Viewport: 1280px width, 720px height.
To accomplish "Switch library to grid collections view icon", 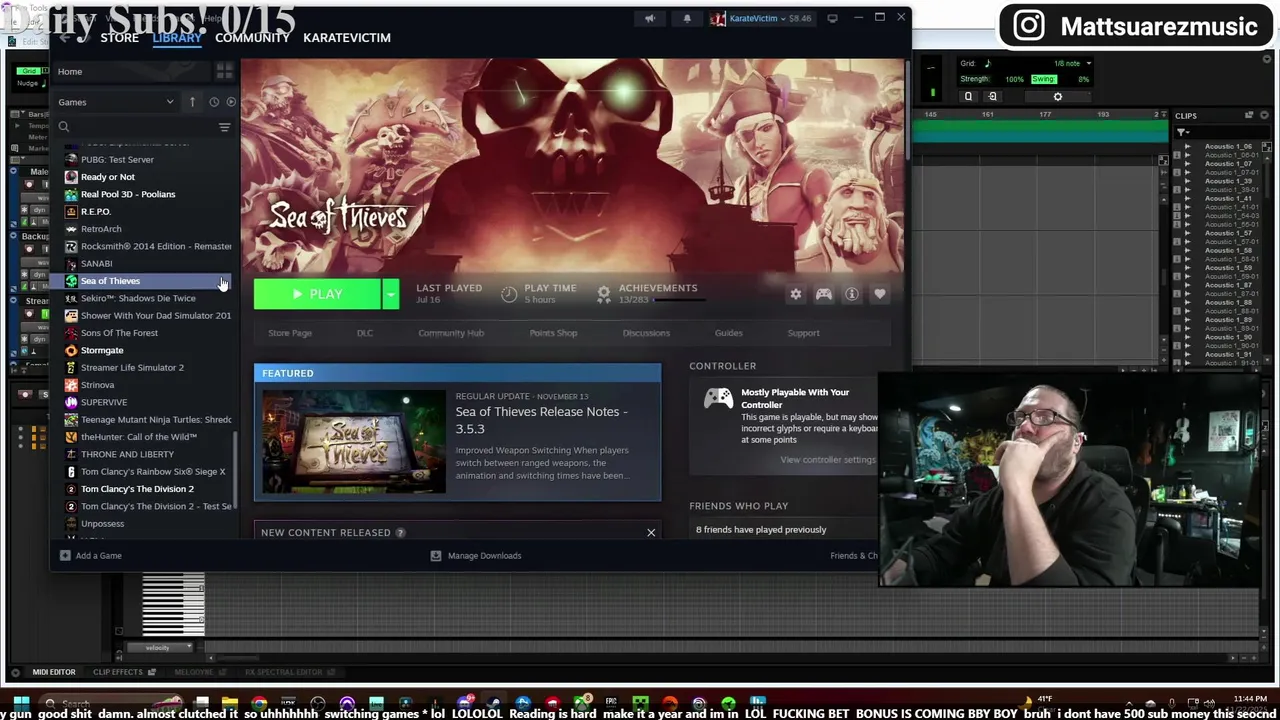I will 224,71.
